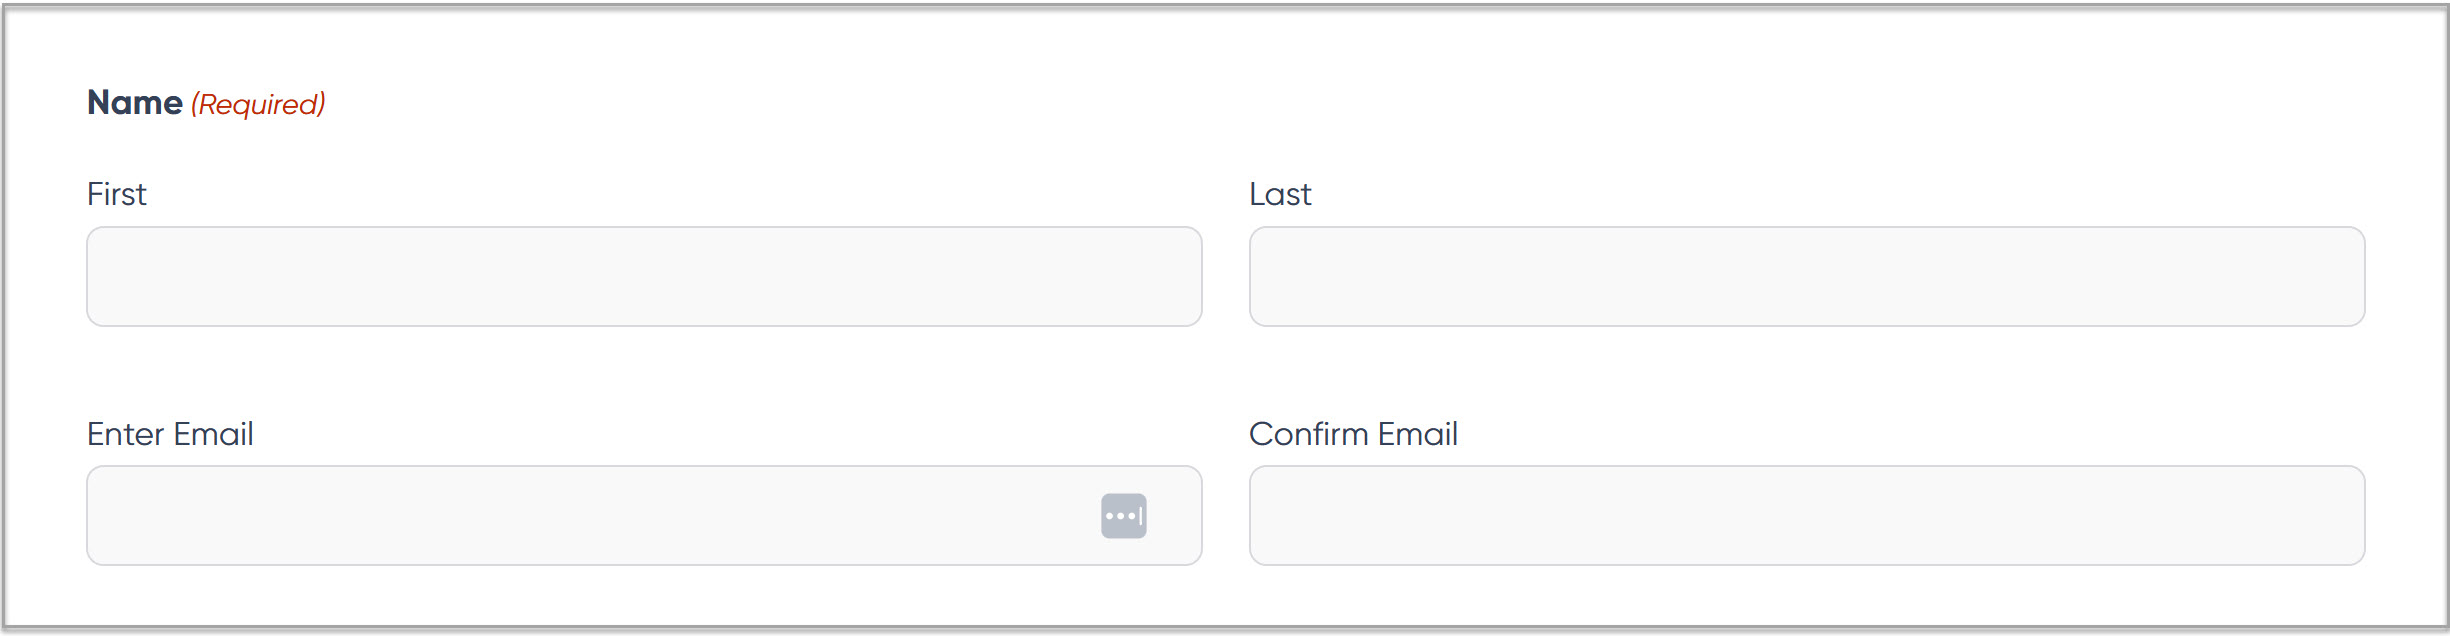Choose the email confirmation text box

pyautogui.click(x=1806, y=516)
